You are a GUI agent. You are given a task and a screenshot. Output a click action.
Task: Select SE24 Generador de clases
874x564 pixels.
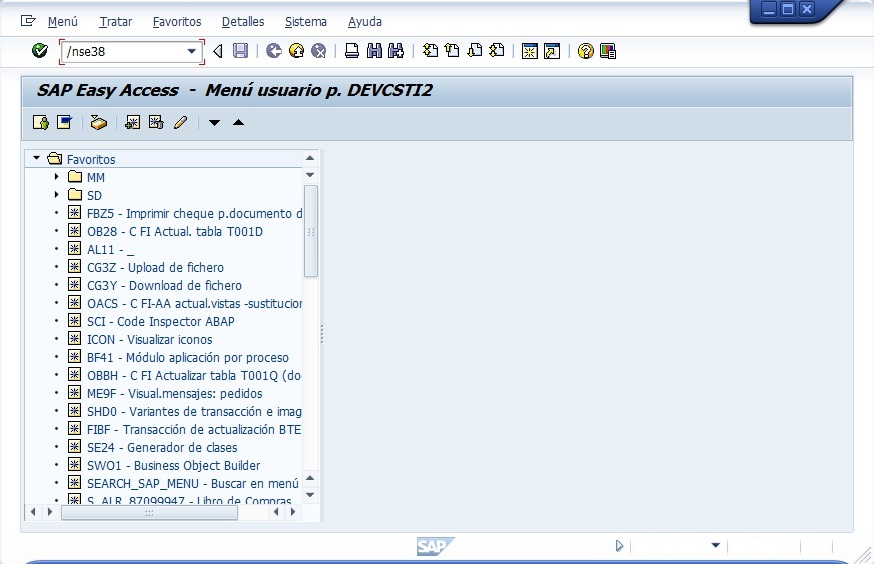(162, 448)
